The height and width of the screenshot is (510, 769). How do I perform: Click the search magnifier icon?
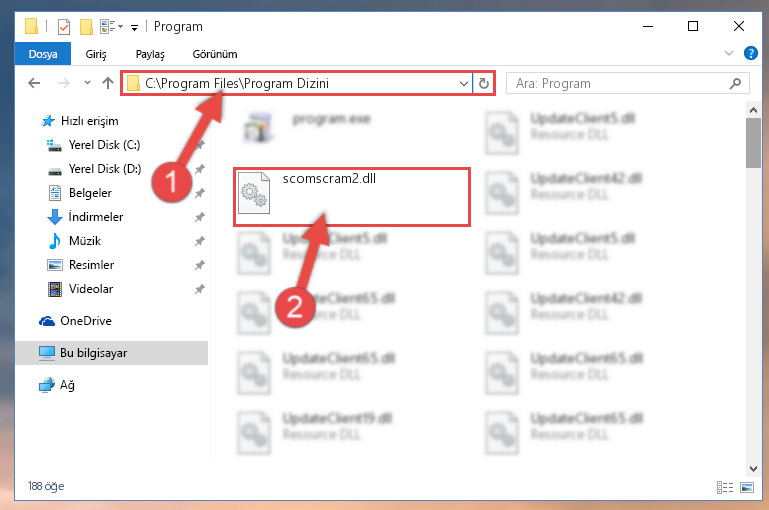point(735,84)
